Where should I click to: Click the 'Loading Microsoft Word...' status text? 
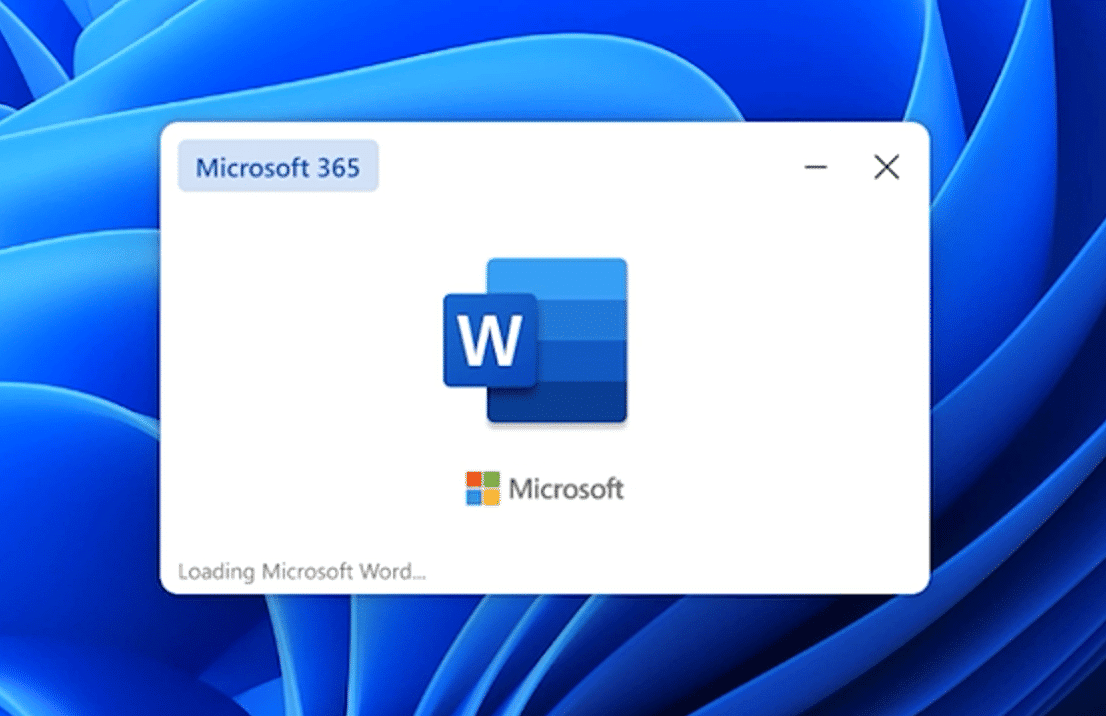tap(302, 571)
